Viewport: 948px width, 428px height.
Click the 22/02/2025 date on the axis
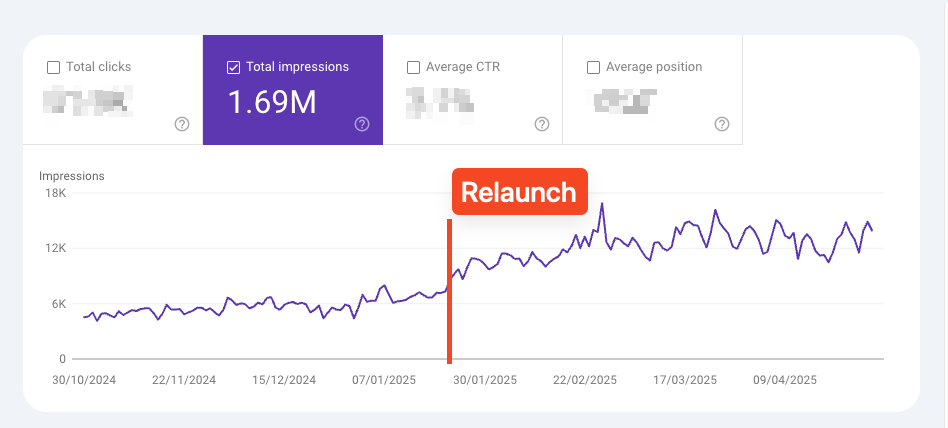point(585,380)
